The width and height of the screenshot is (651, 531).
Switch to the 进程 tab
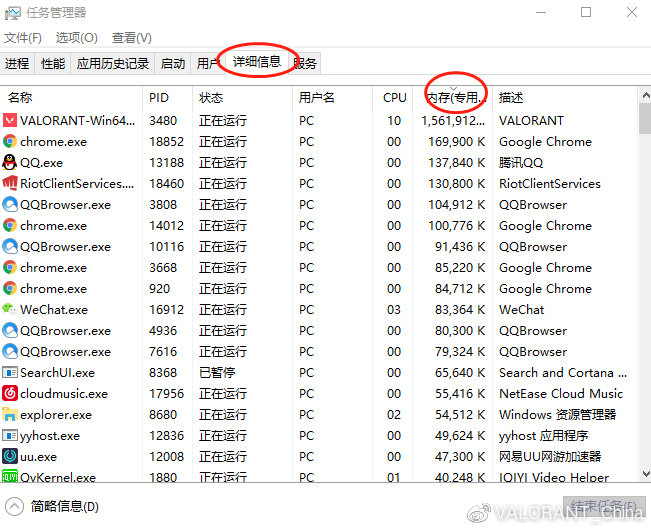(17, 64)
